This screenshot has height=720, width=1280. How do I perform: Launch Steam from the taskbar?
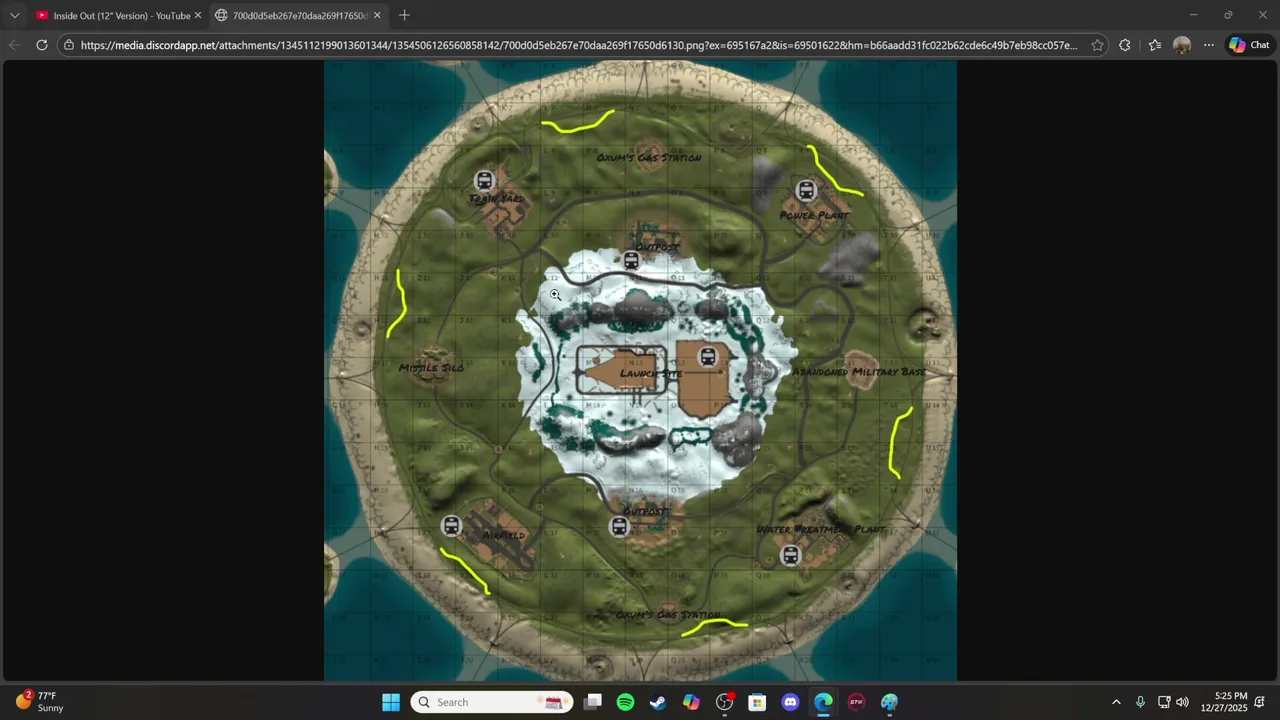658,702
